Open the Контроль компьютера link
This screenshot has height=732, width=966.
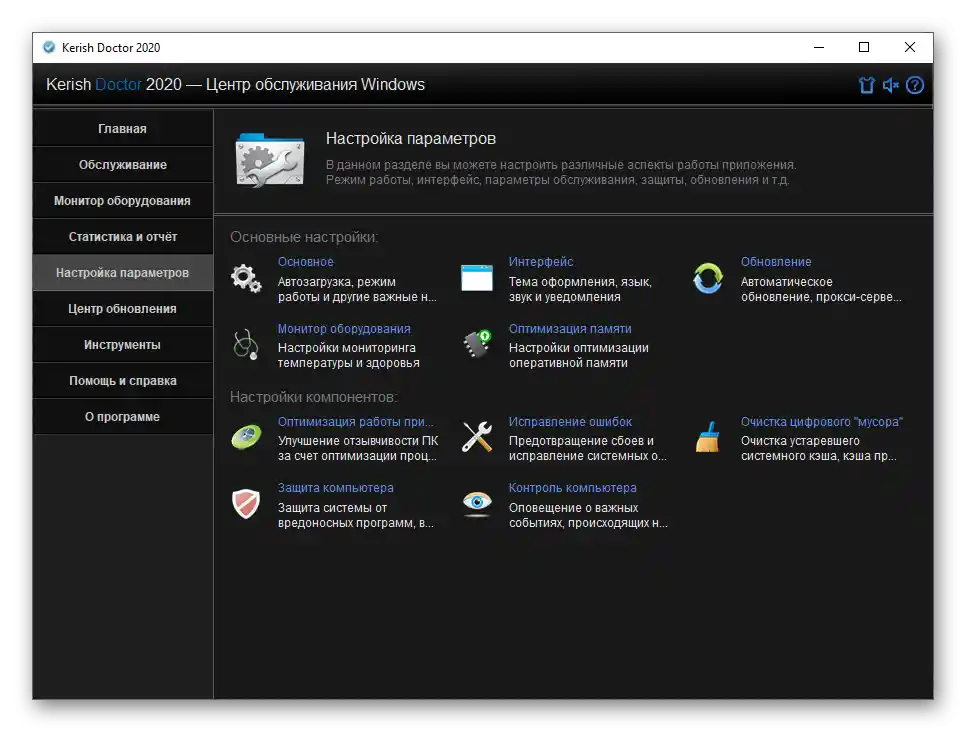pyautogui.click(x=572, y=487)
